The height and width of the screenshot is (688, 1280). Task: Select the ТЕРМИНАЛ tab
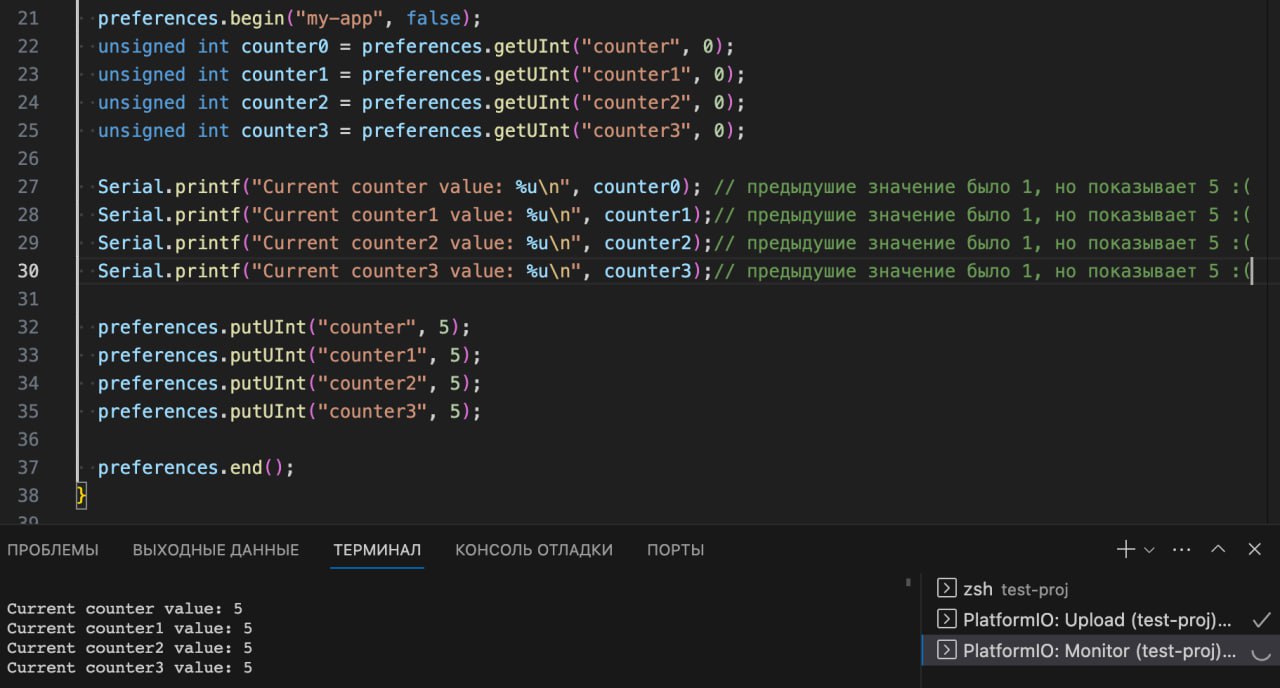click(x=377, y=550)
